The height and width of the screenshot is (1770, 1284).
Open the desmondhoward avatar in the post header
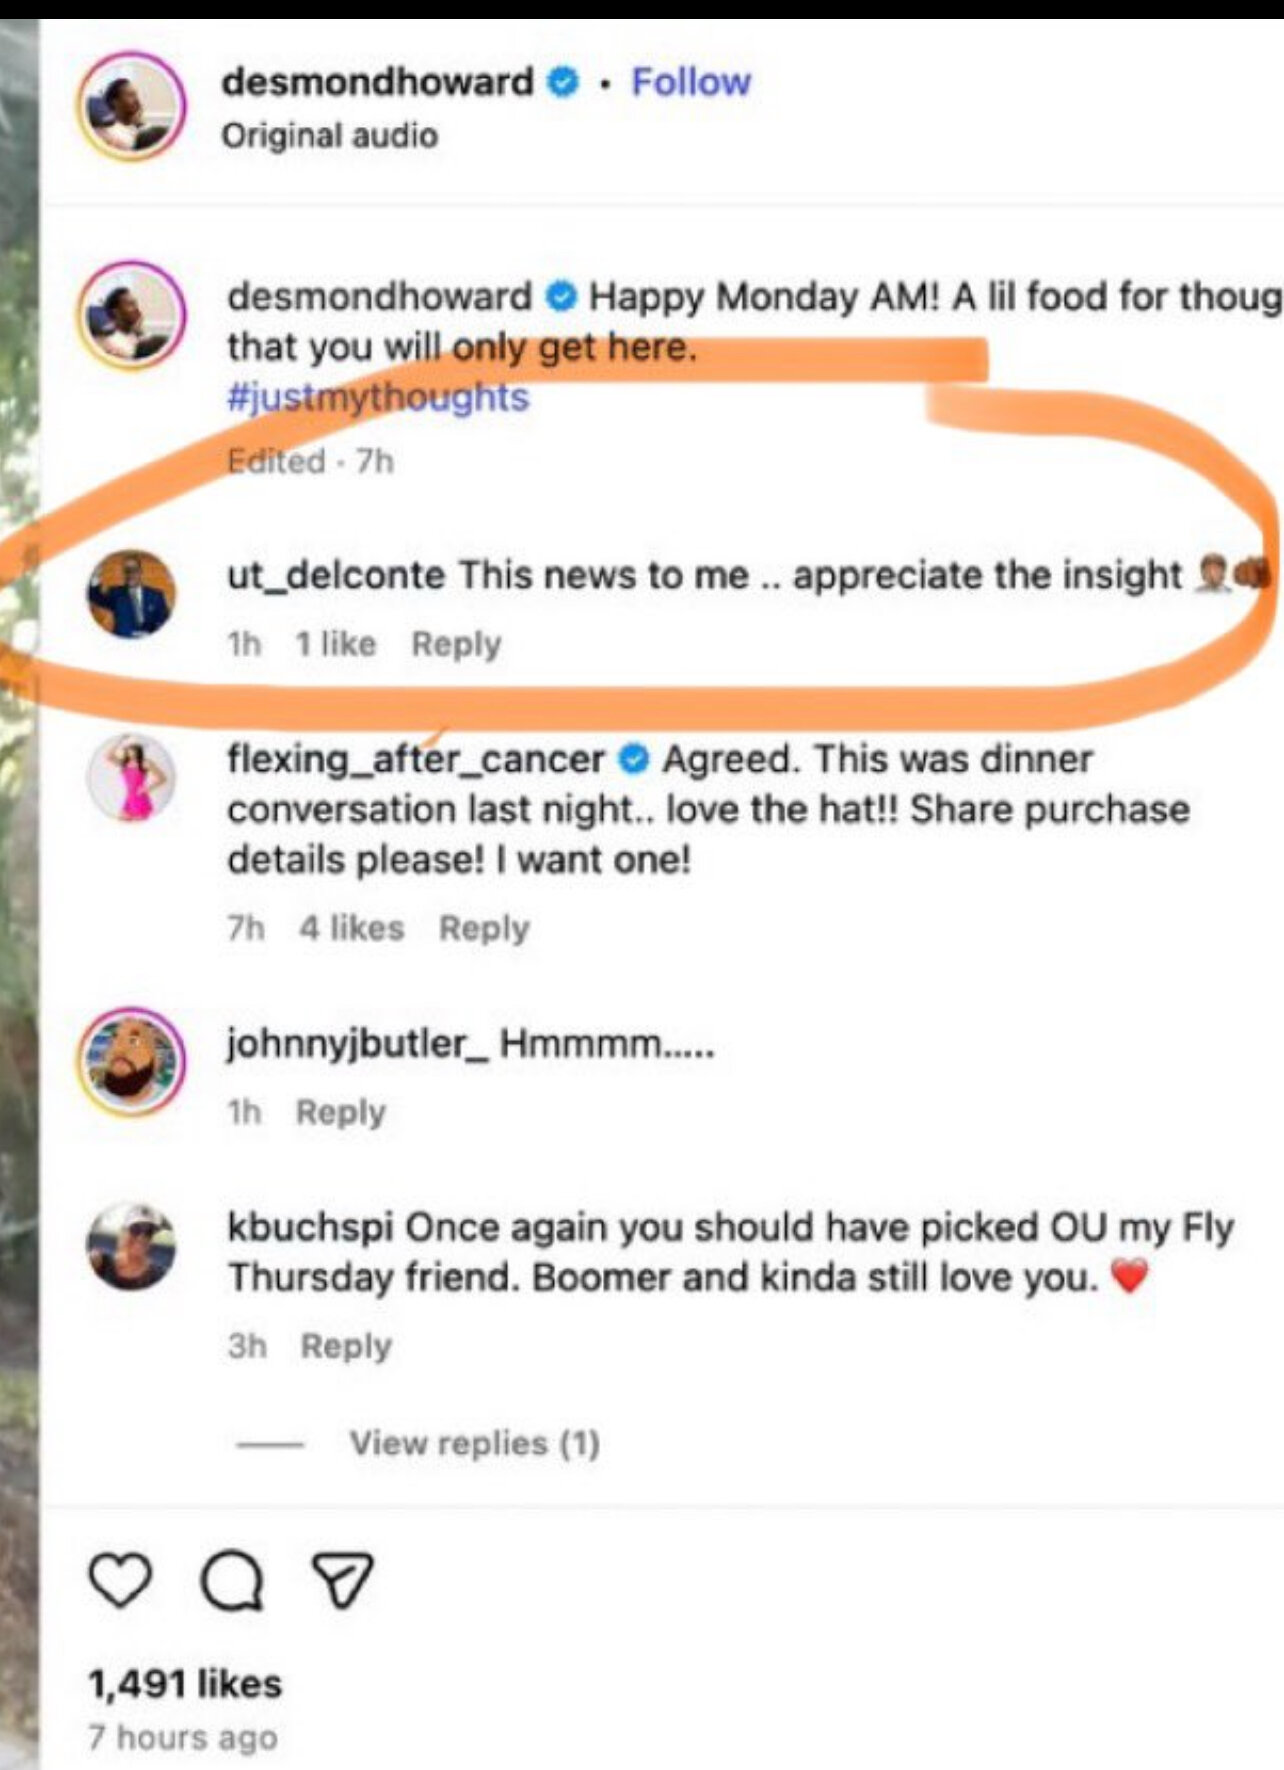point(132,107)
